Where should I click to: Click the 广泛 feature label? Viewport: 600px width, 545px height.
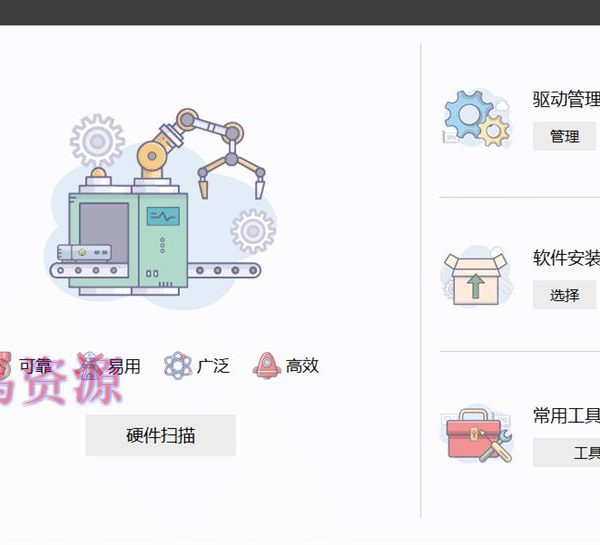pos(214,366)
